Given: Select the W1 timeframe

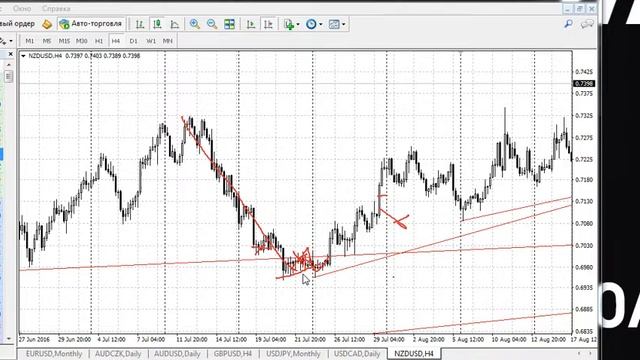Looking at the screenshot, I should pos(151,41).
